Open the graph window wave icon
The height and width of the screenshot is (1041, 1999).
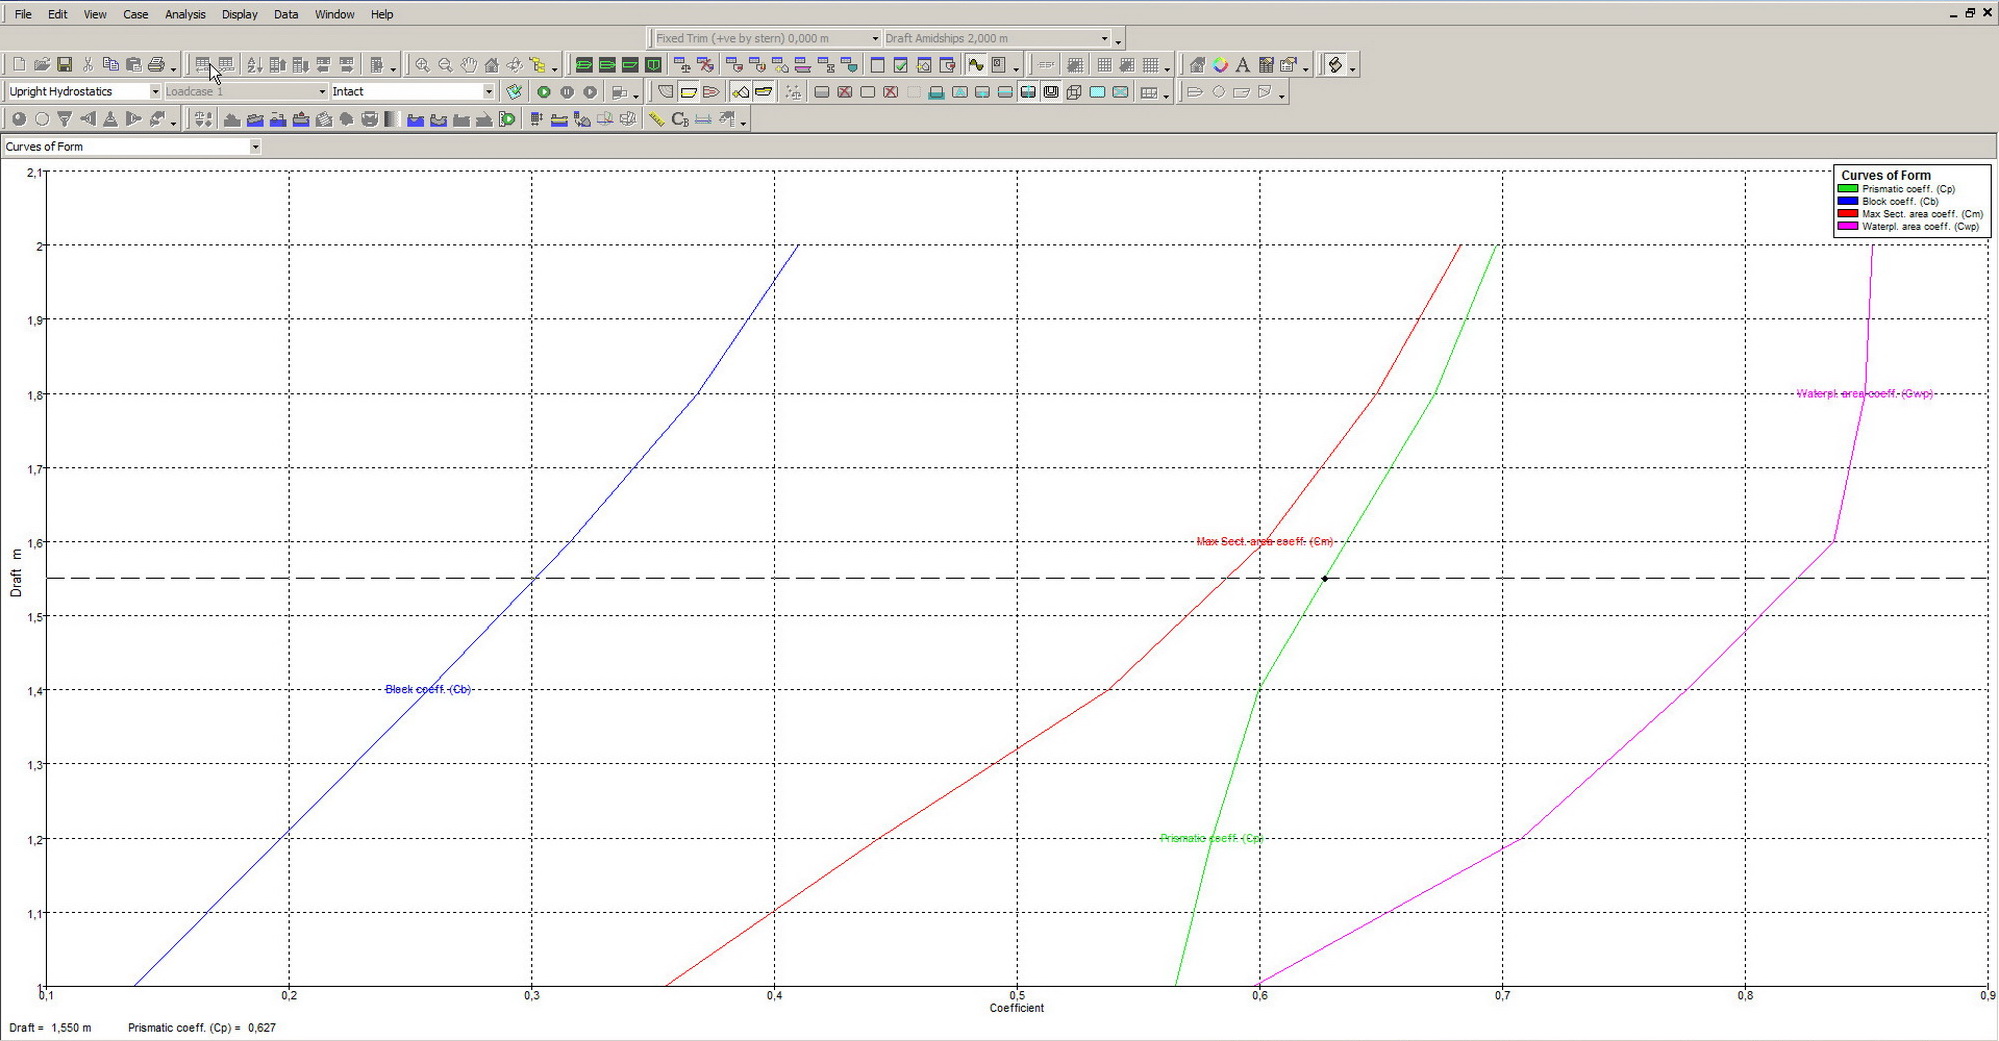point(975,65)
